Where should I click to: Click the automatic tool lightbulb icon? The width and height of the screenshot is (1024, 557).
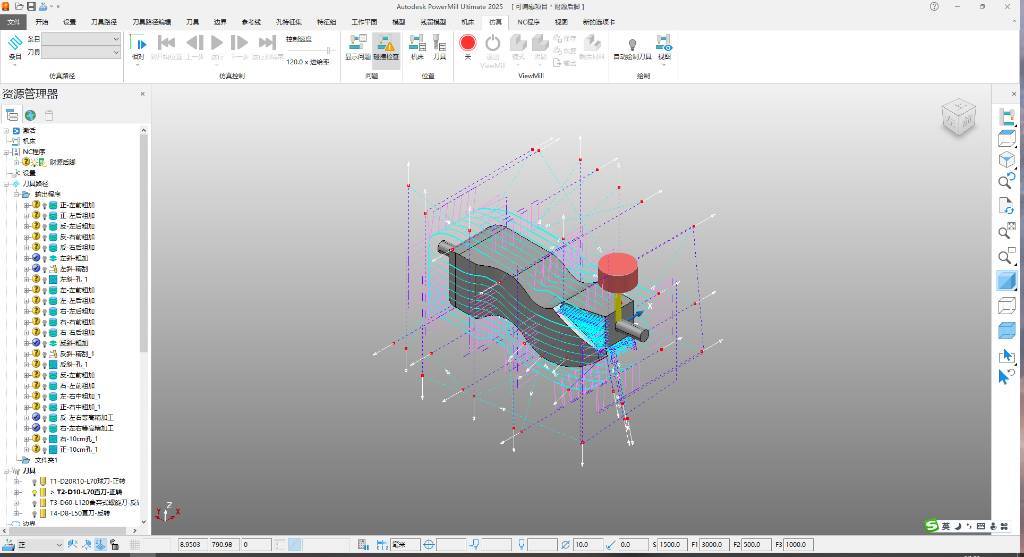pyautogui.click(x=632, y=44)
